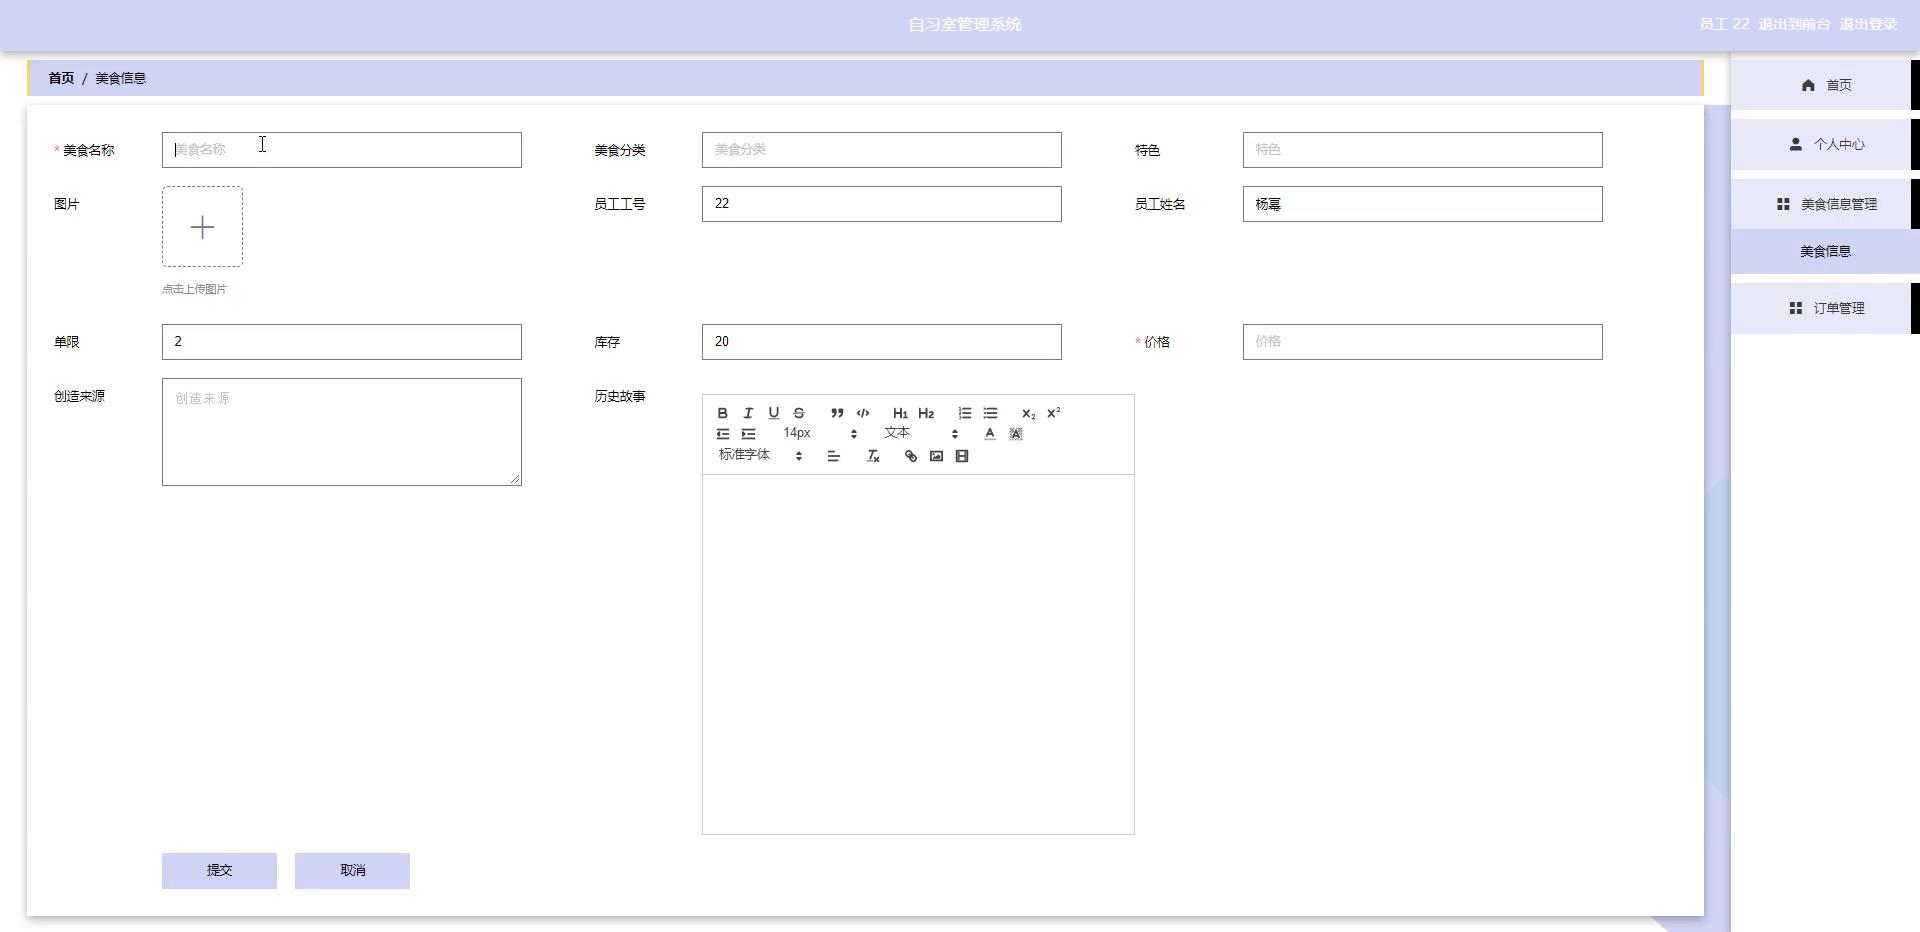Submit the form with 提交 button
1920x932 pixels.
(219, 871)
